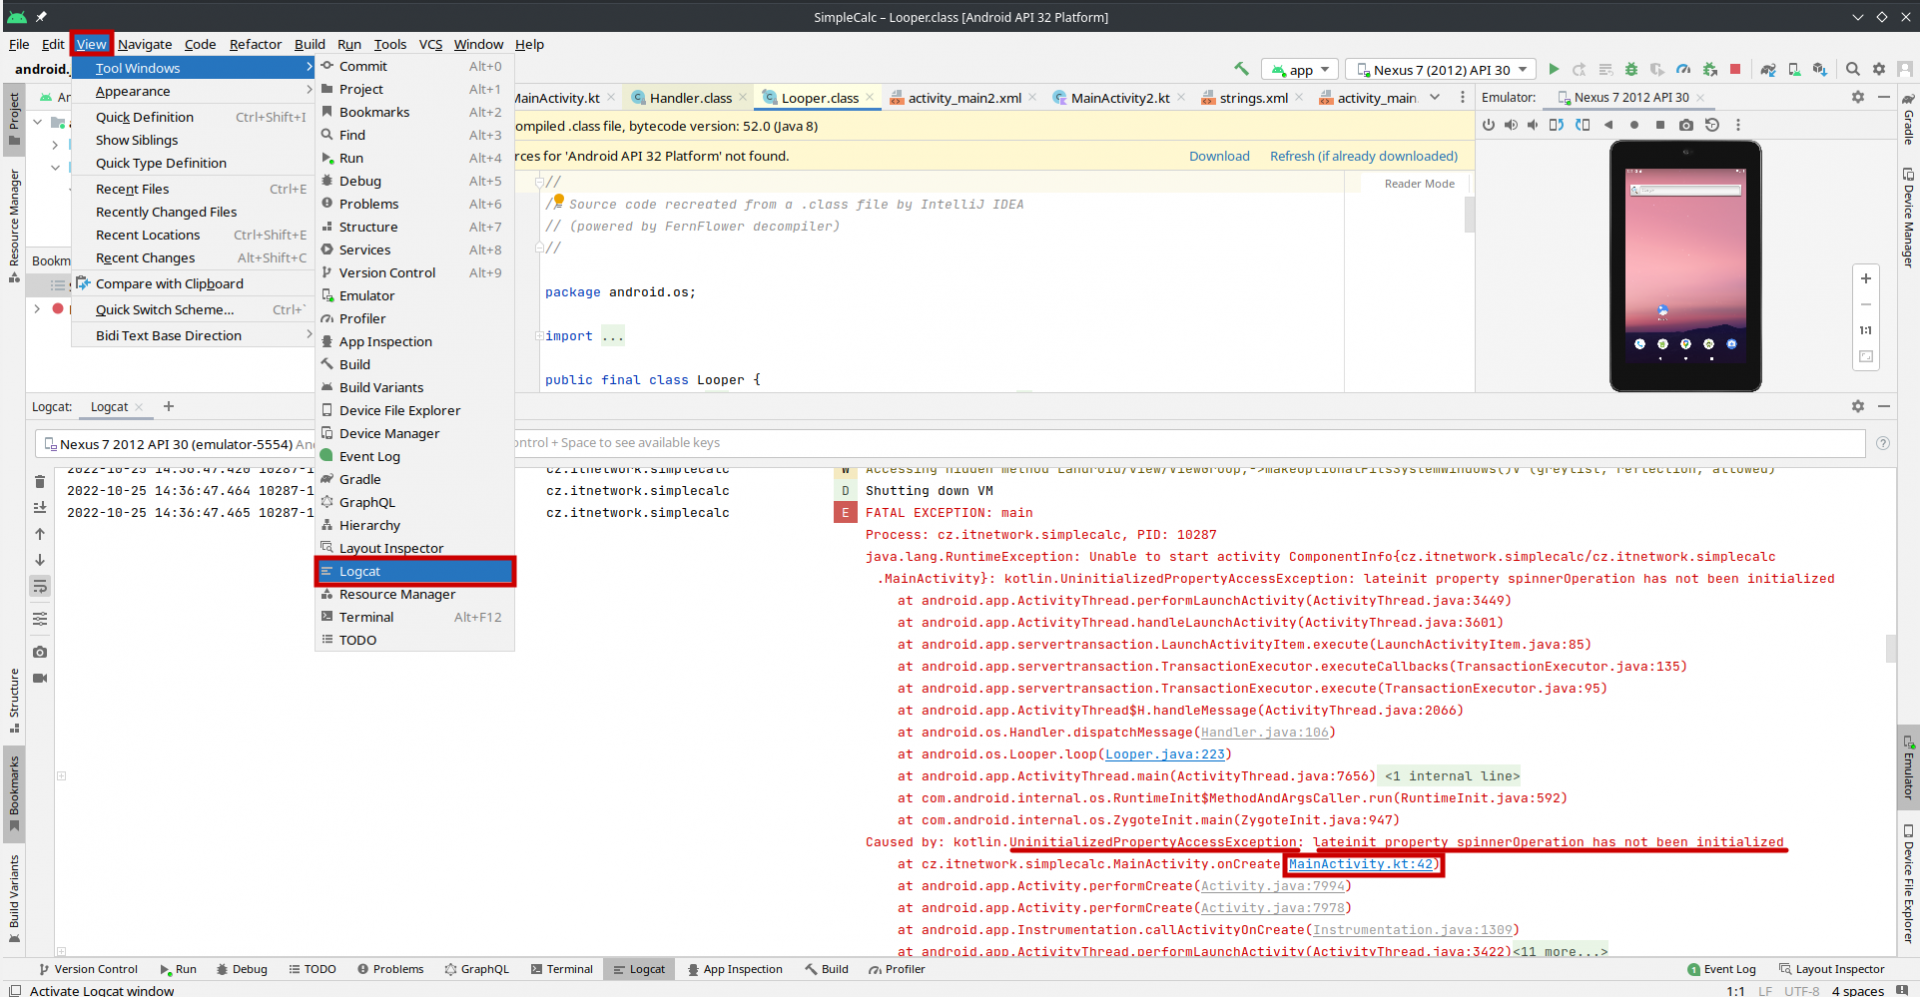This screenshot has height=997, width=1920.
Task: Open the app run configuration dropdown
Action: pos(1300,70)
